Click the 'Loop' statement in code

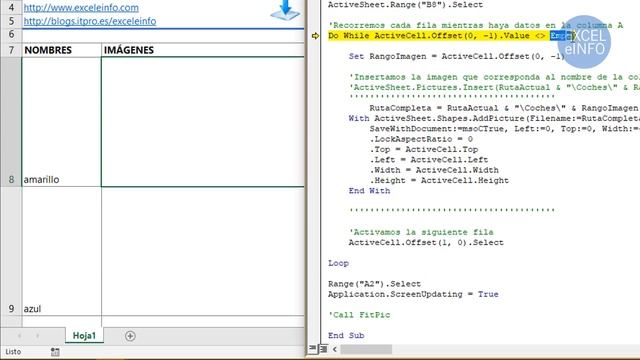coord(338,263)
